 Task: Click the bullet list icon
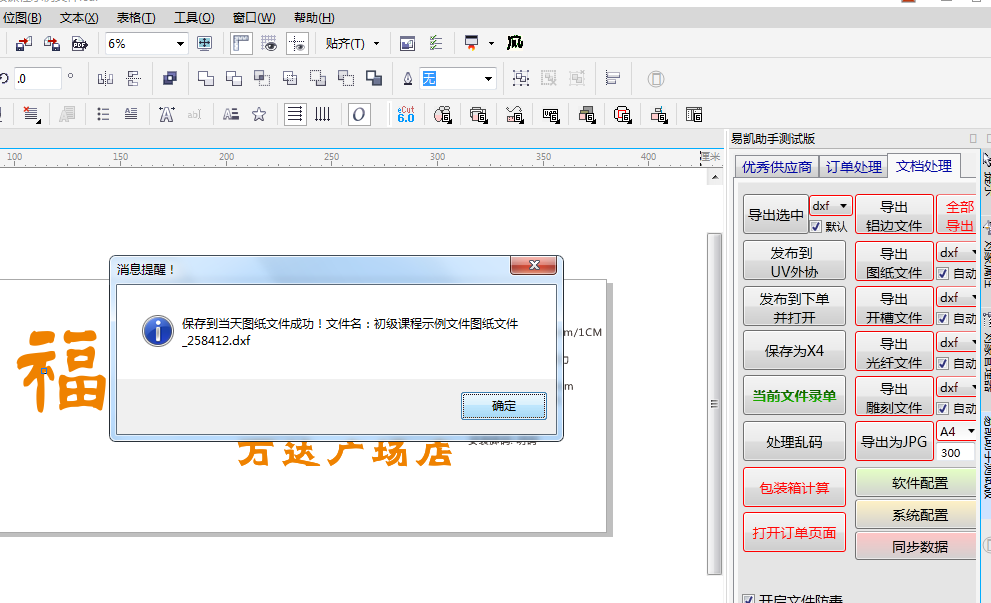tap(103, 114)
